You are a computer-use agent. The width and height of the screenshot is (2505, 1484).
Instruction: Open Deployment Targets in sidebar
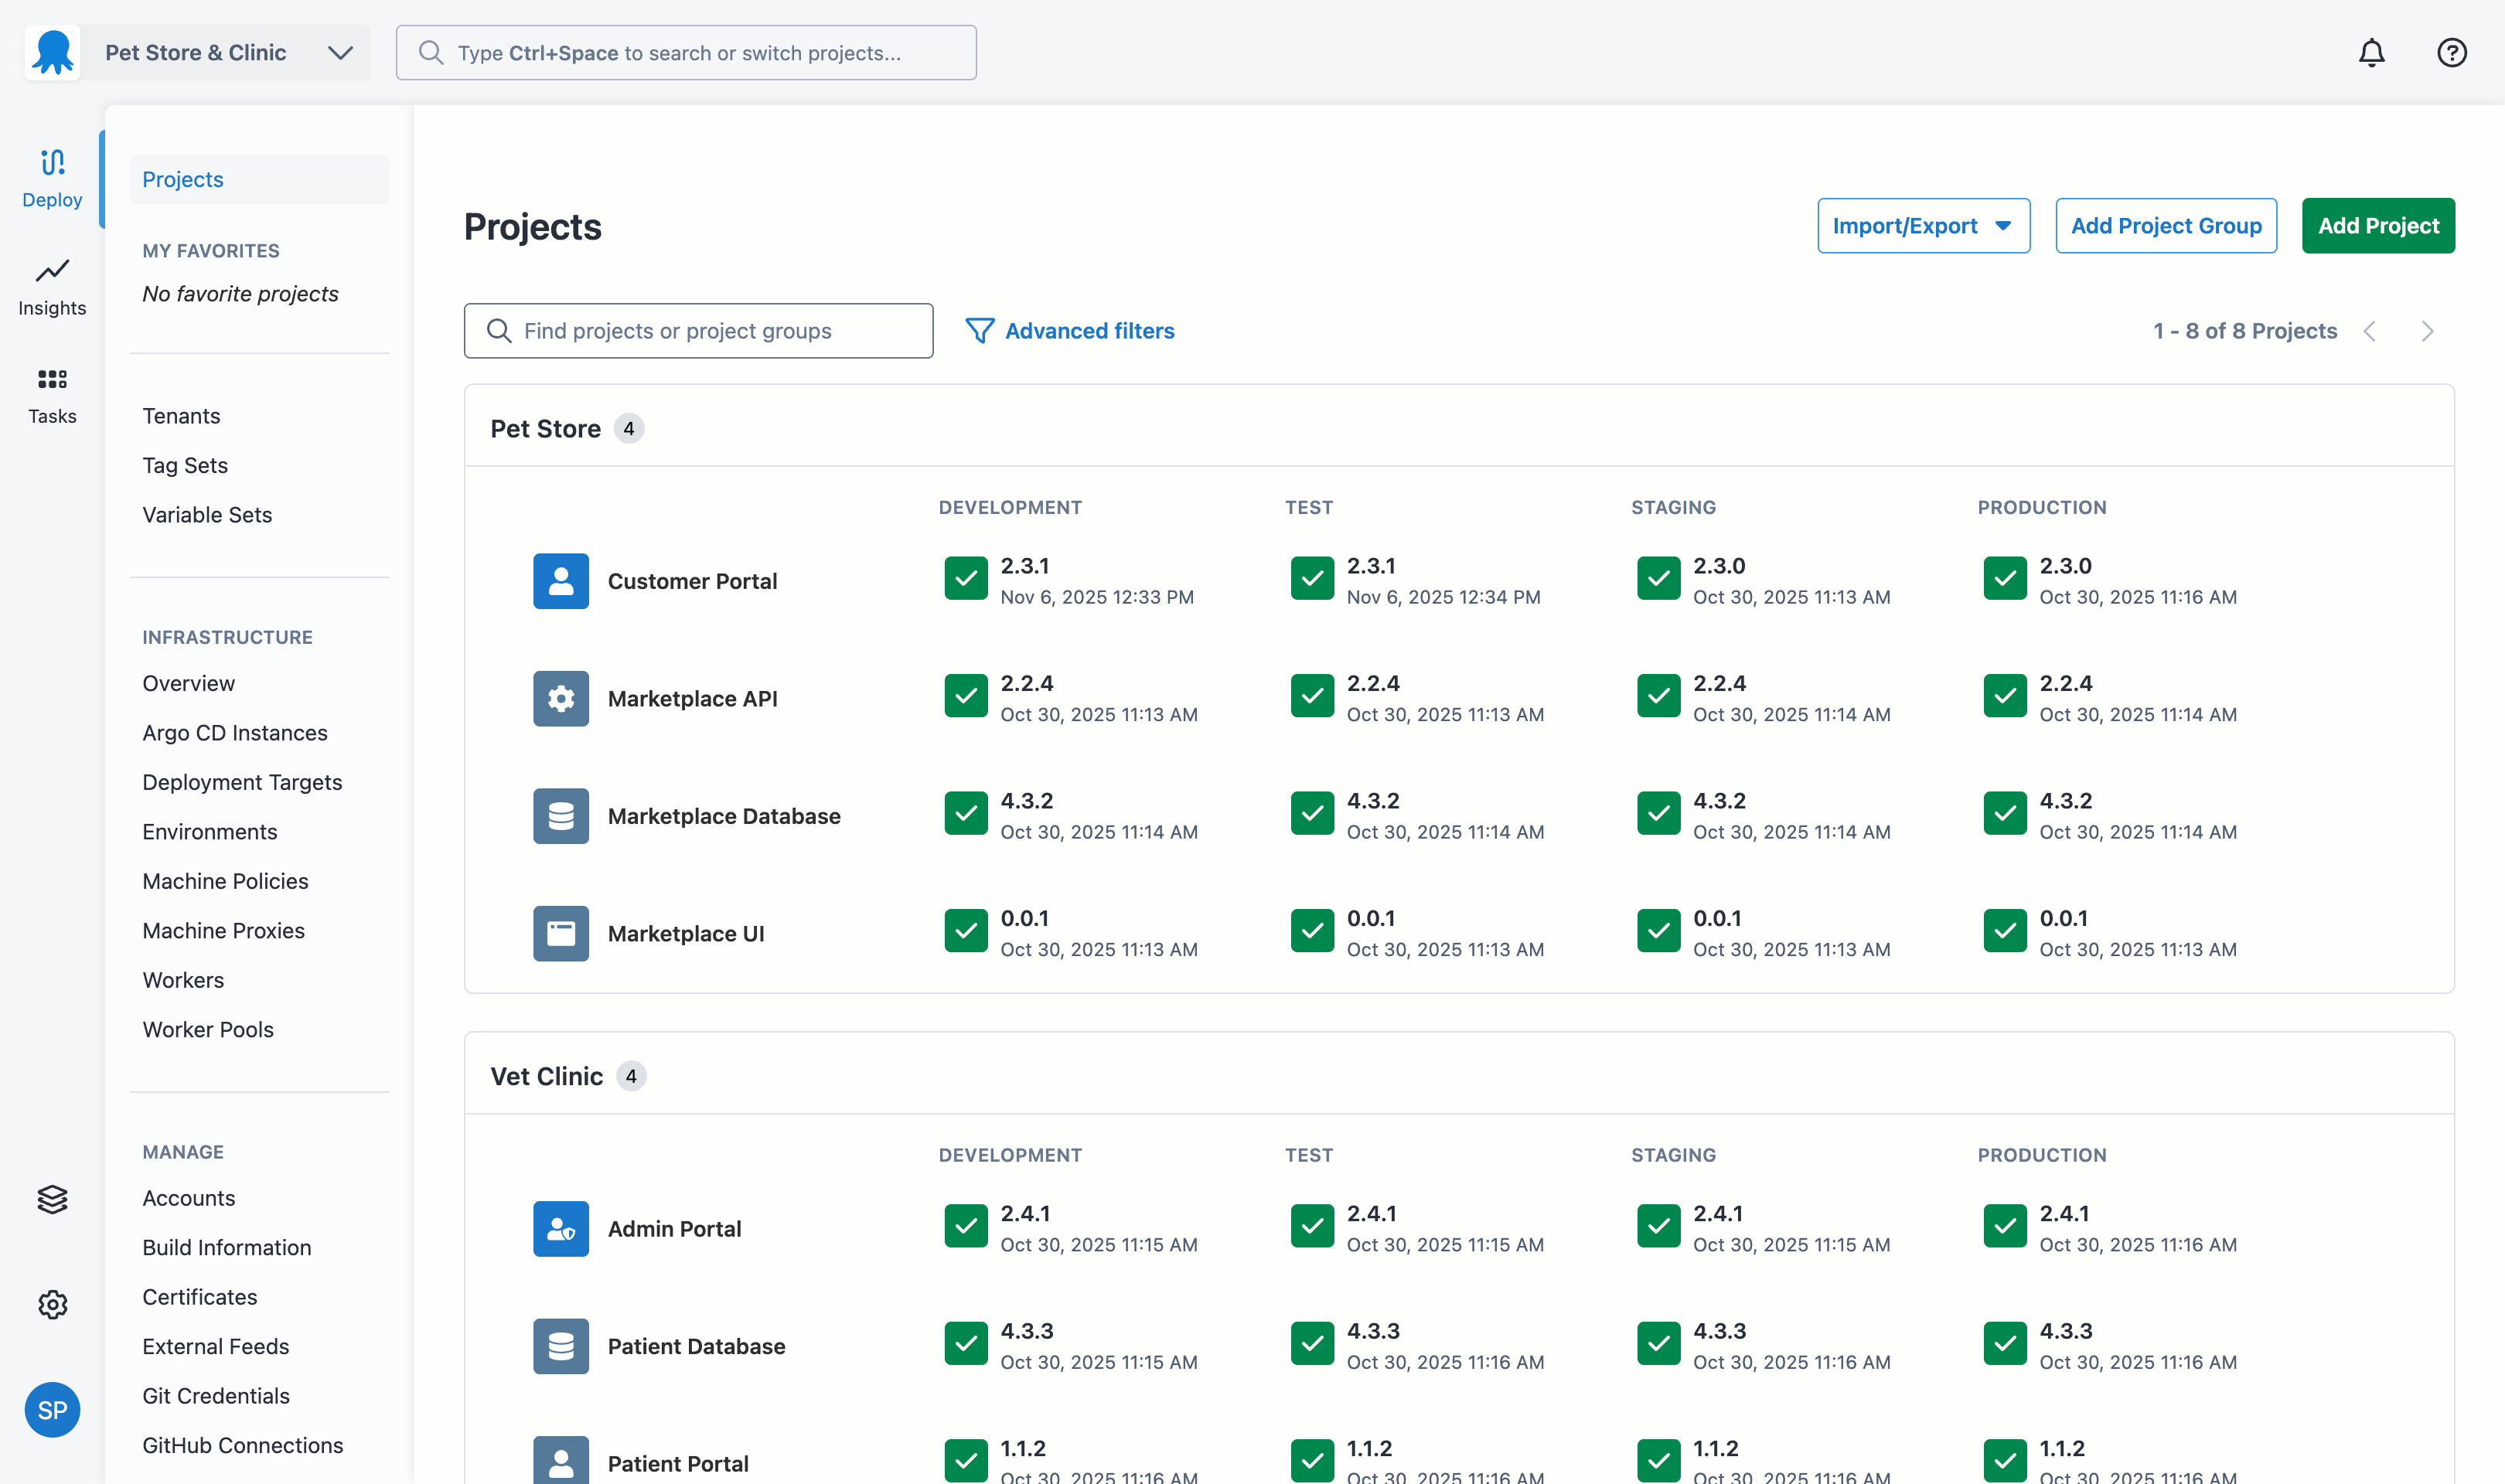242,782
